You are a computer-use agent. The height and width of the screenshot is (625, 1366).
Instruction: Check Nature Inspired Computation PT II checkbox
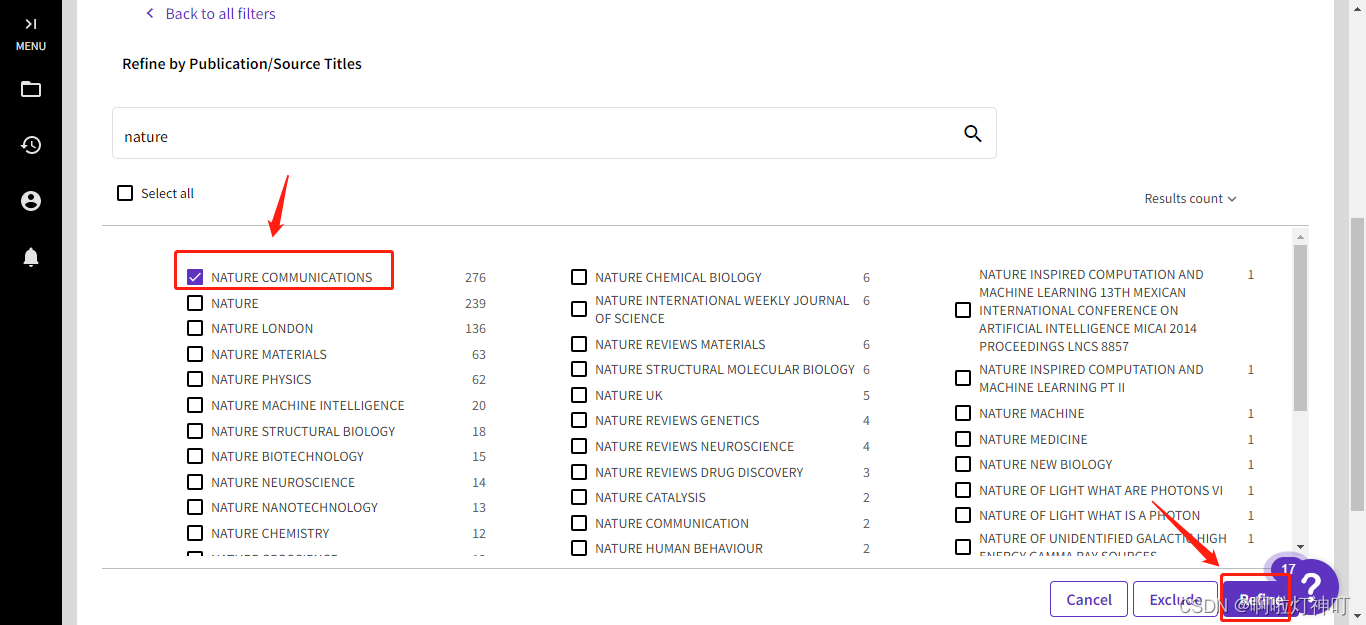[963, 378]
